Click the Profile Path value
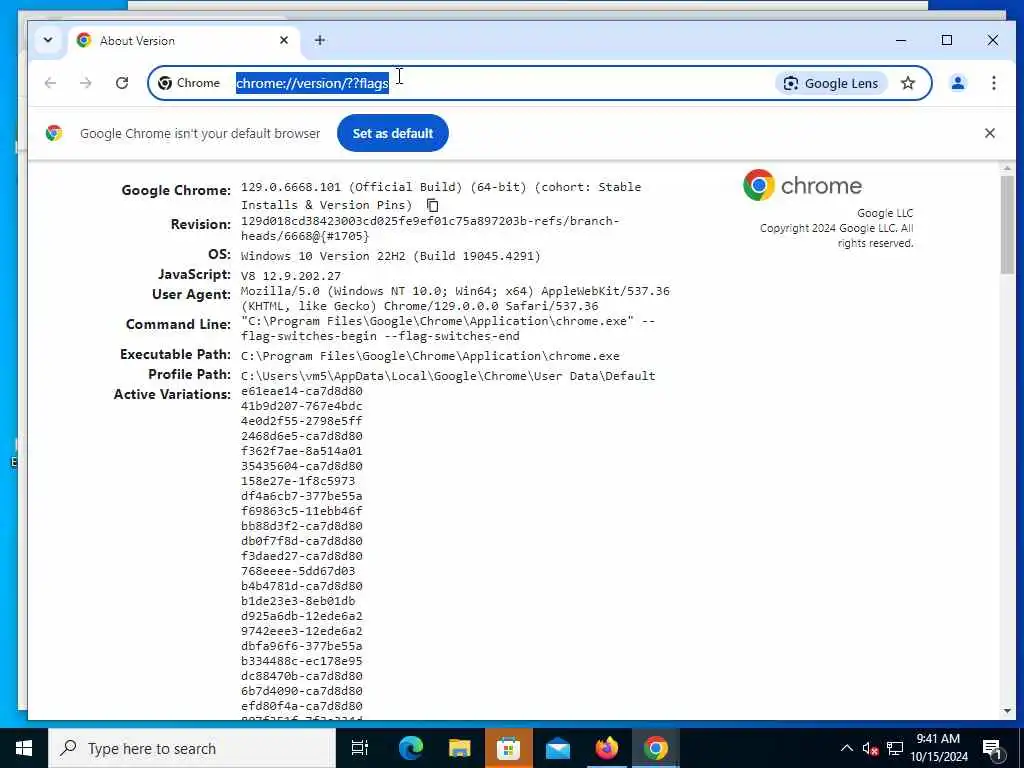 448,376
